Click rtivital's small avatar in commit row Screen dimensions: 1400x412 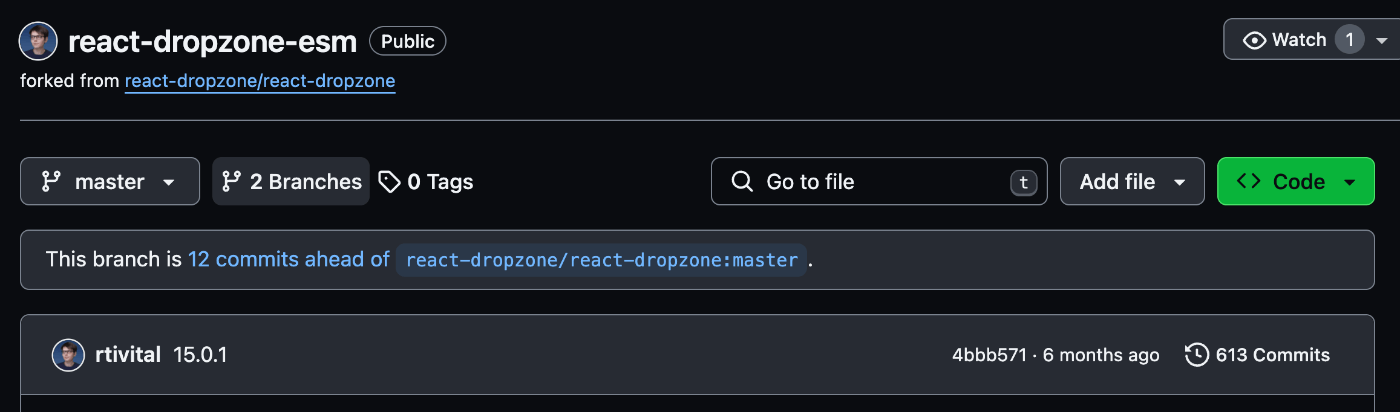pos(68,355)
